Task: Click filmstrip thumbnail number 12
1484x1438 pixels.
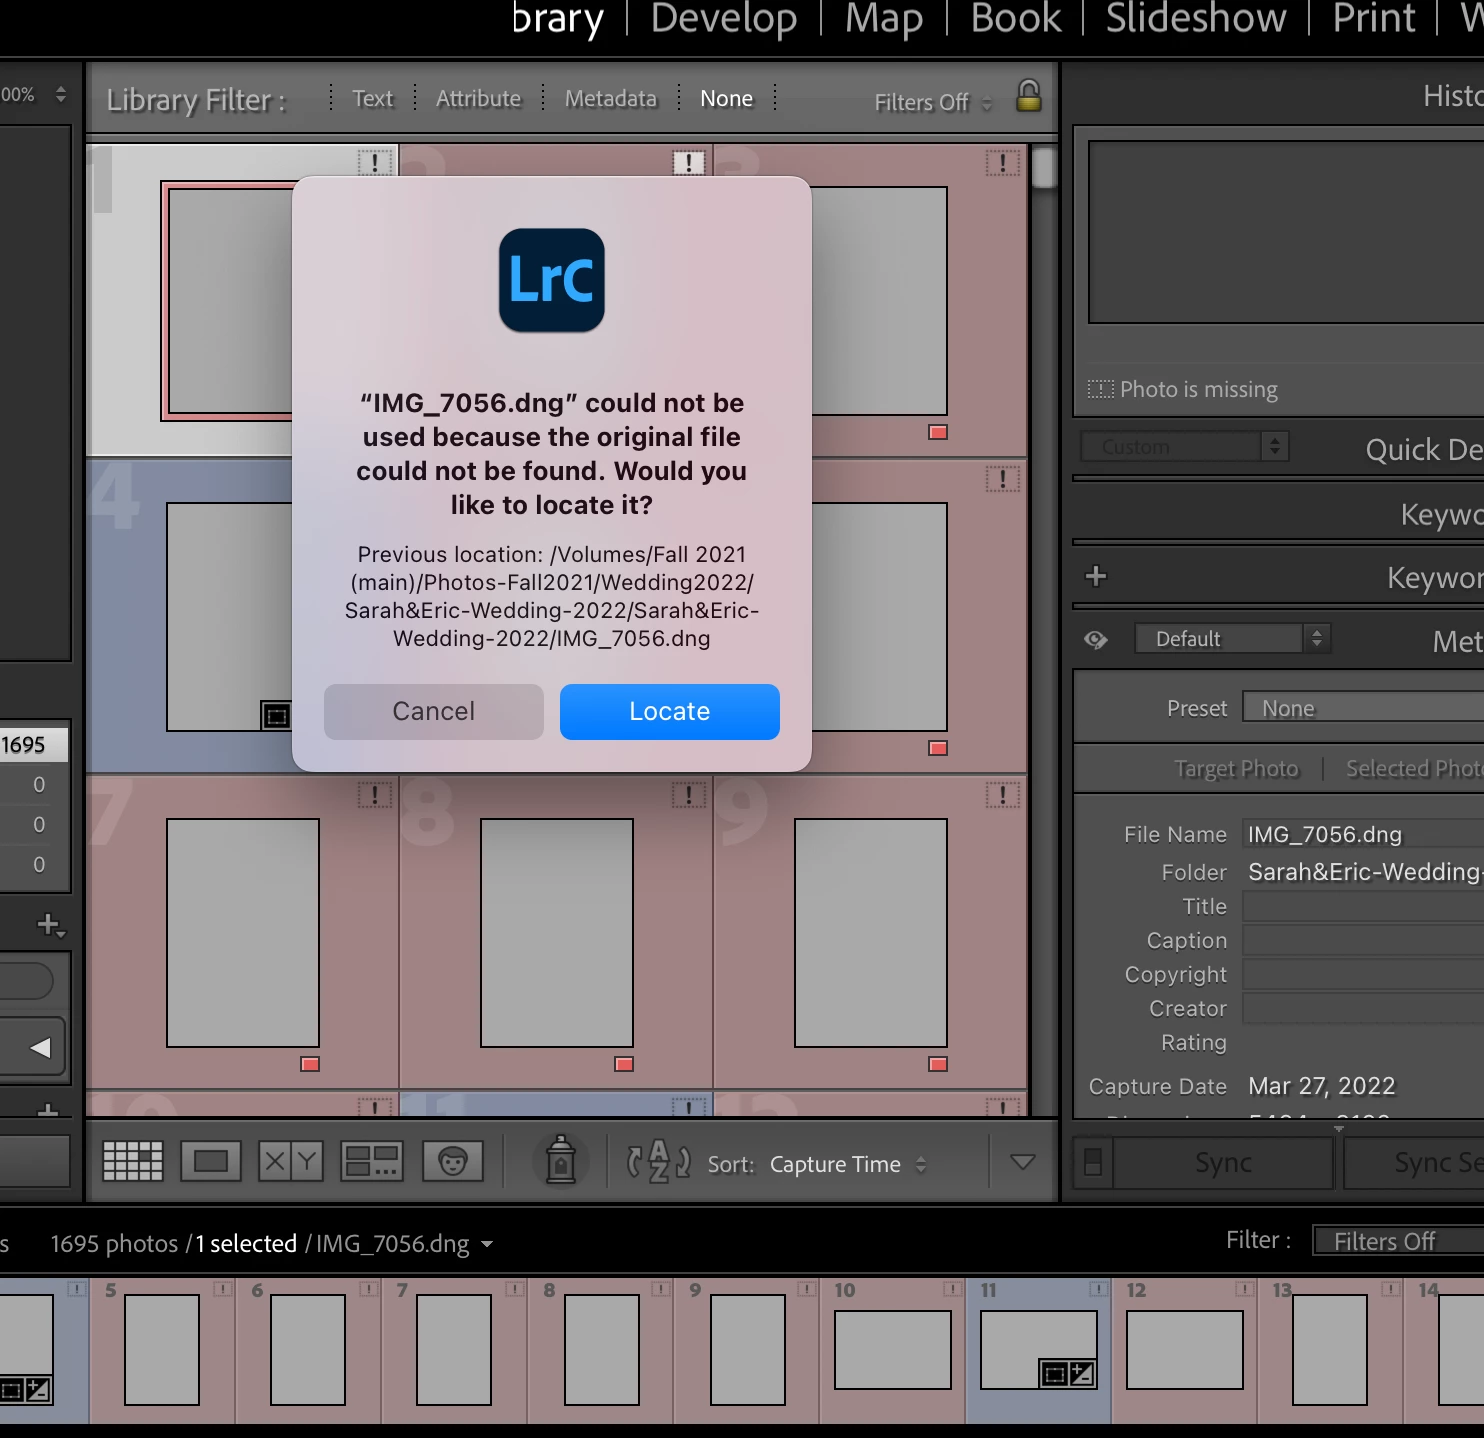Action: coord(1184,1350)
